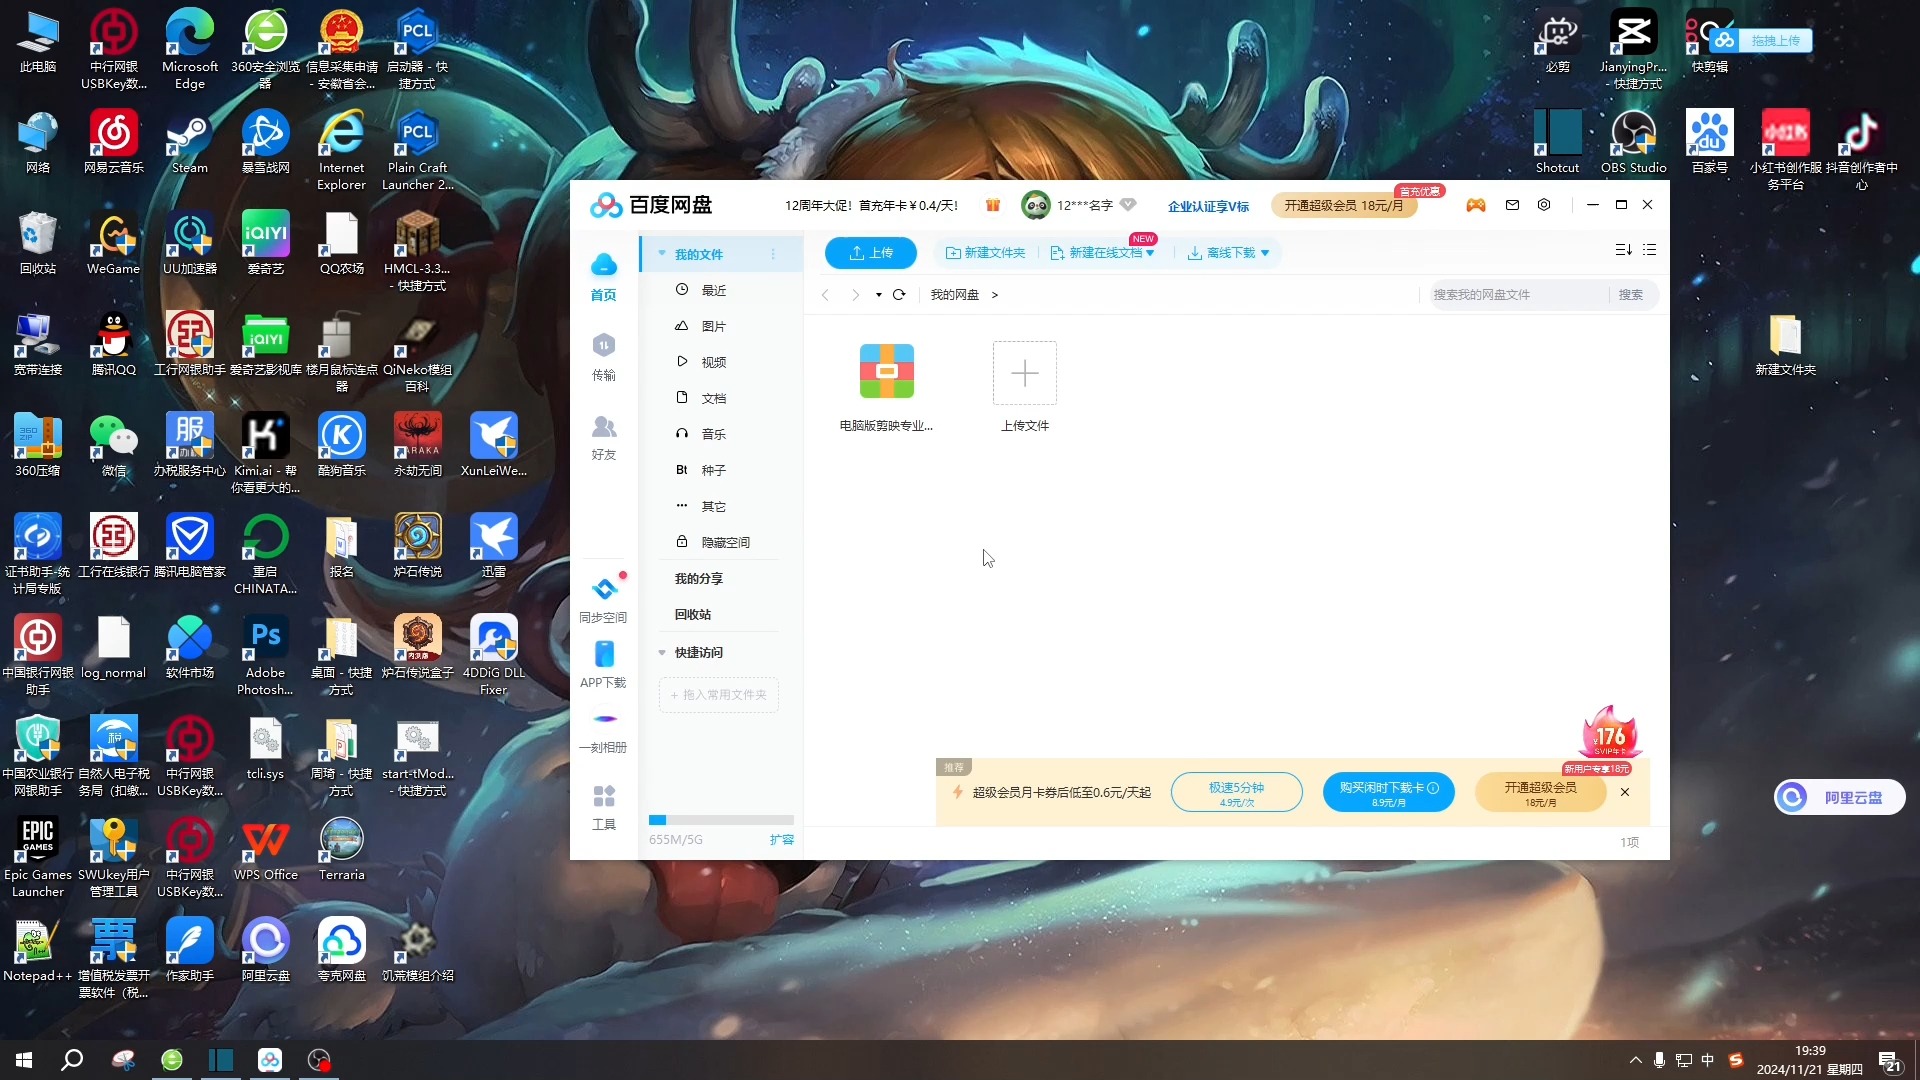Click the user avatar in the title bar
The height and width of the screenshot is (1080, 1920).
click(1035, 205)
